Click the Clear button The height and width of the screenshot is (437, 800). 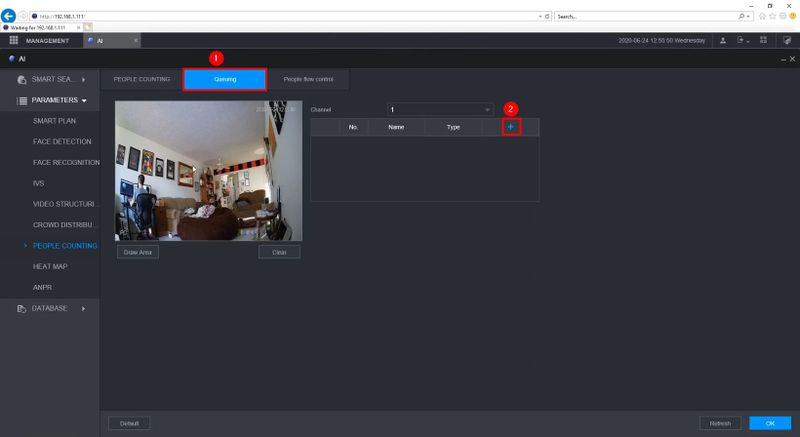pos(279,252)
